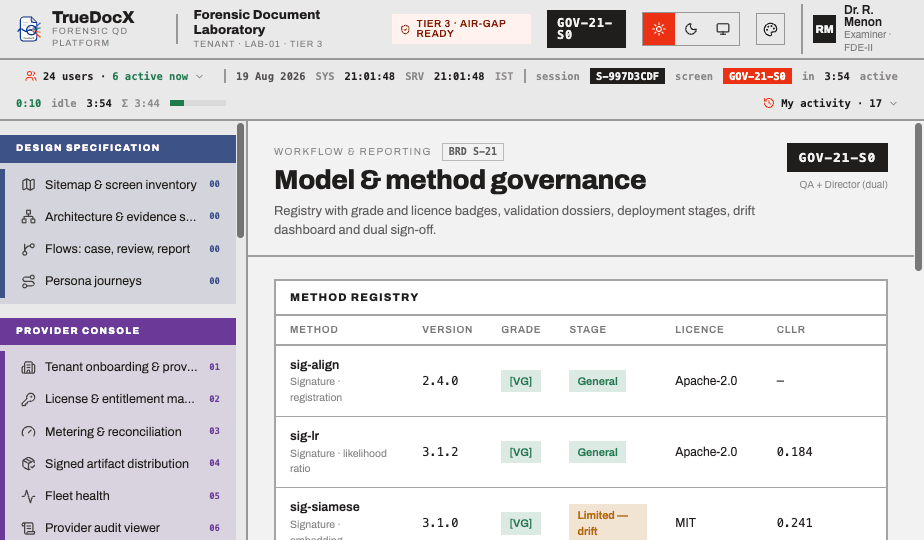Click the idle session progress bar
This screenshot has height=540, width=924.
click(197, 103)
